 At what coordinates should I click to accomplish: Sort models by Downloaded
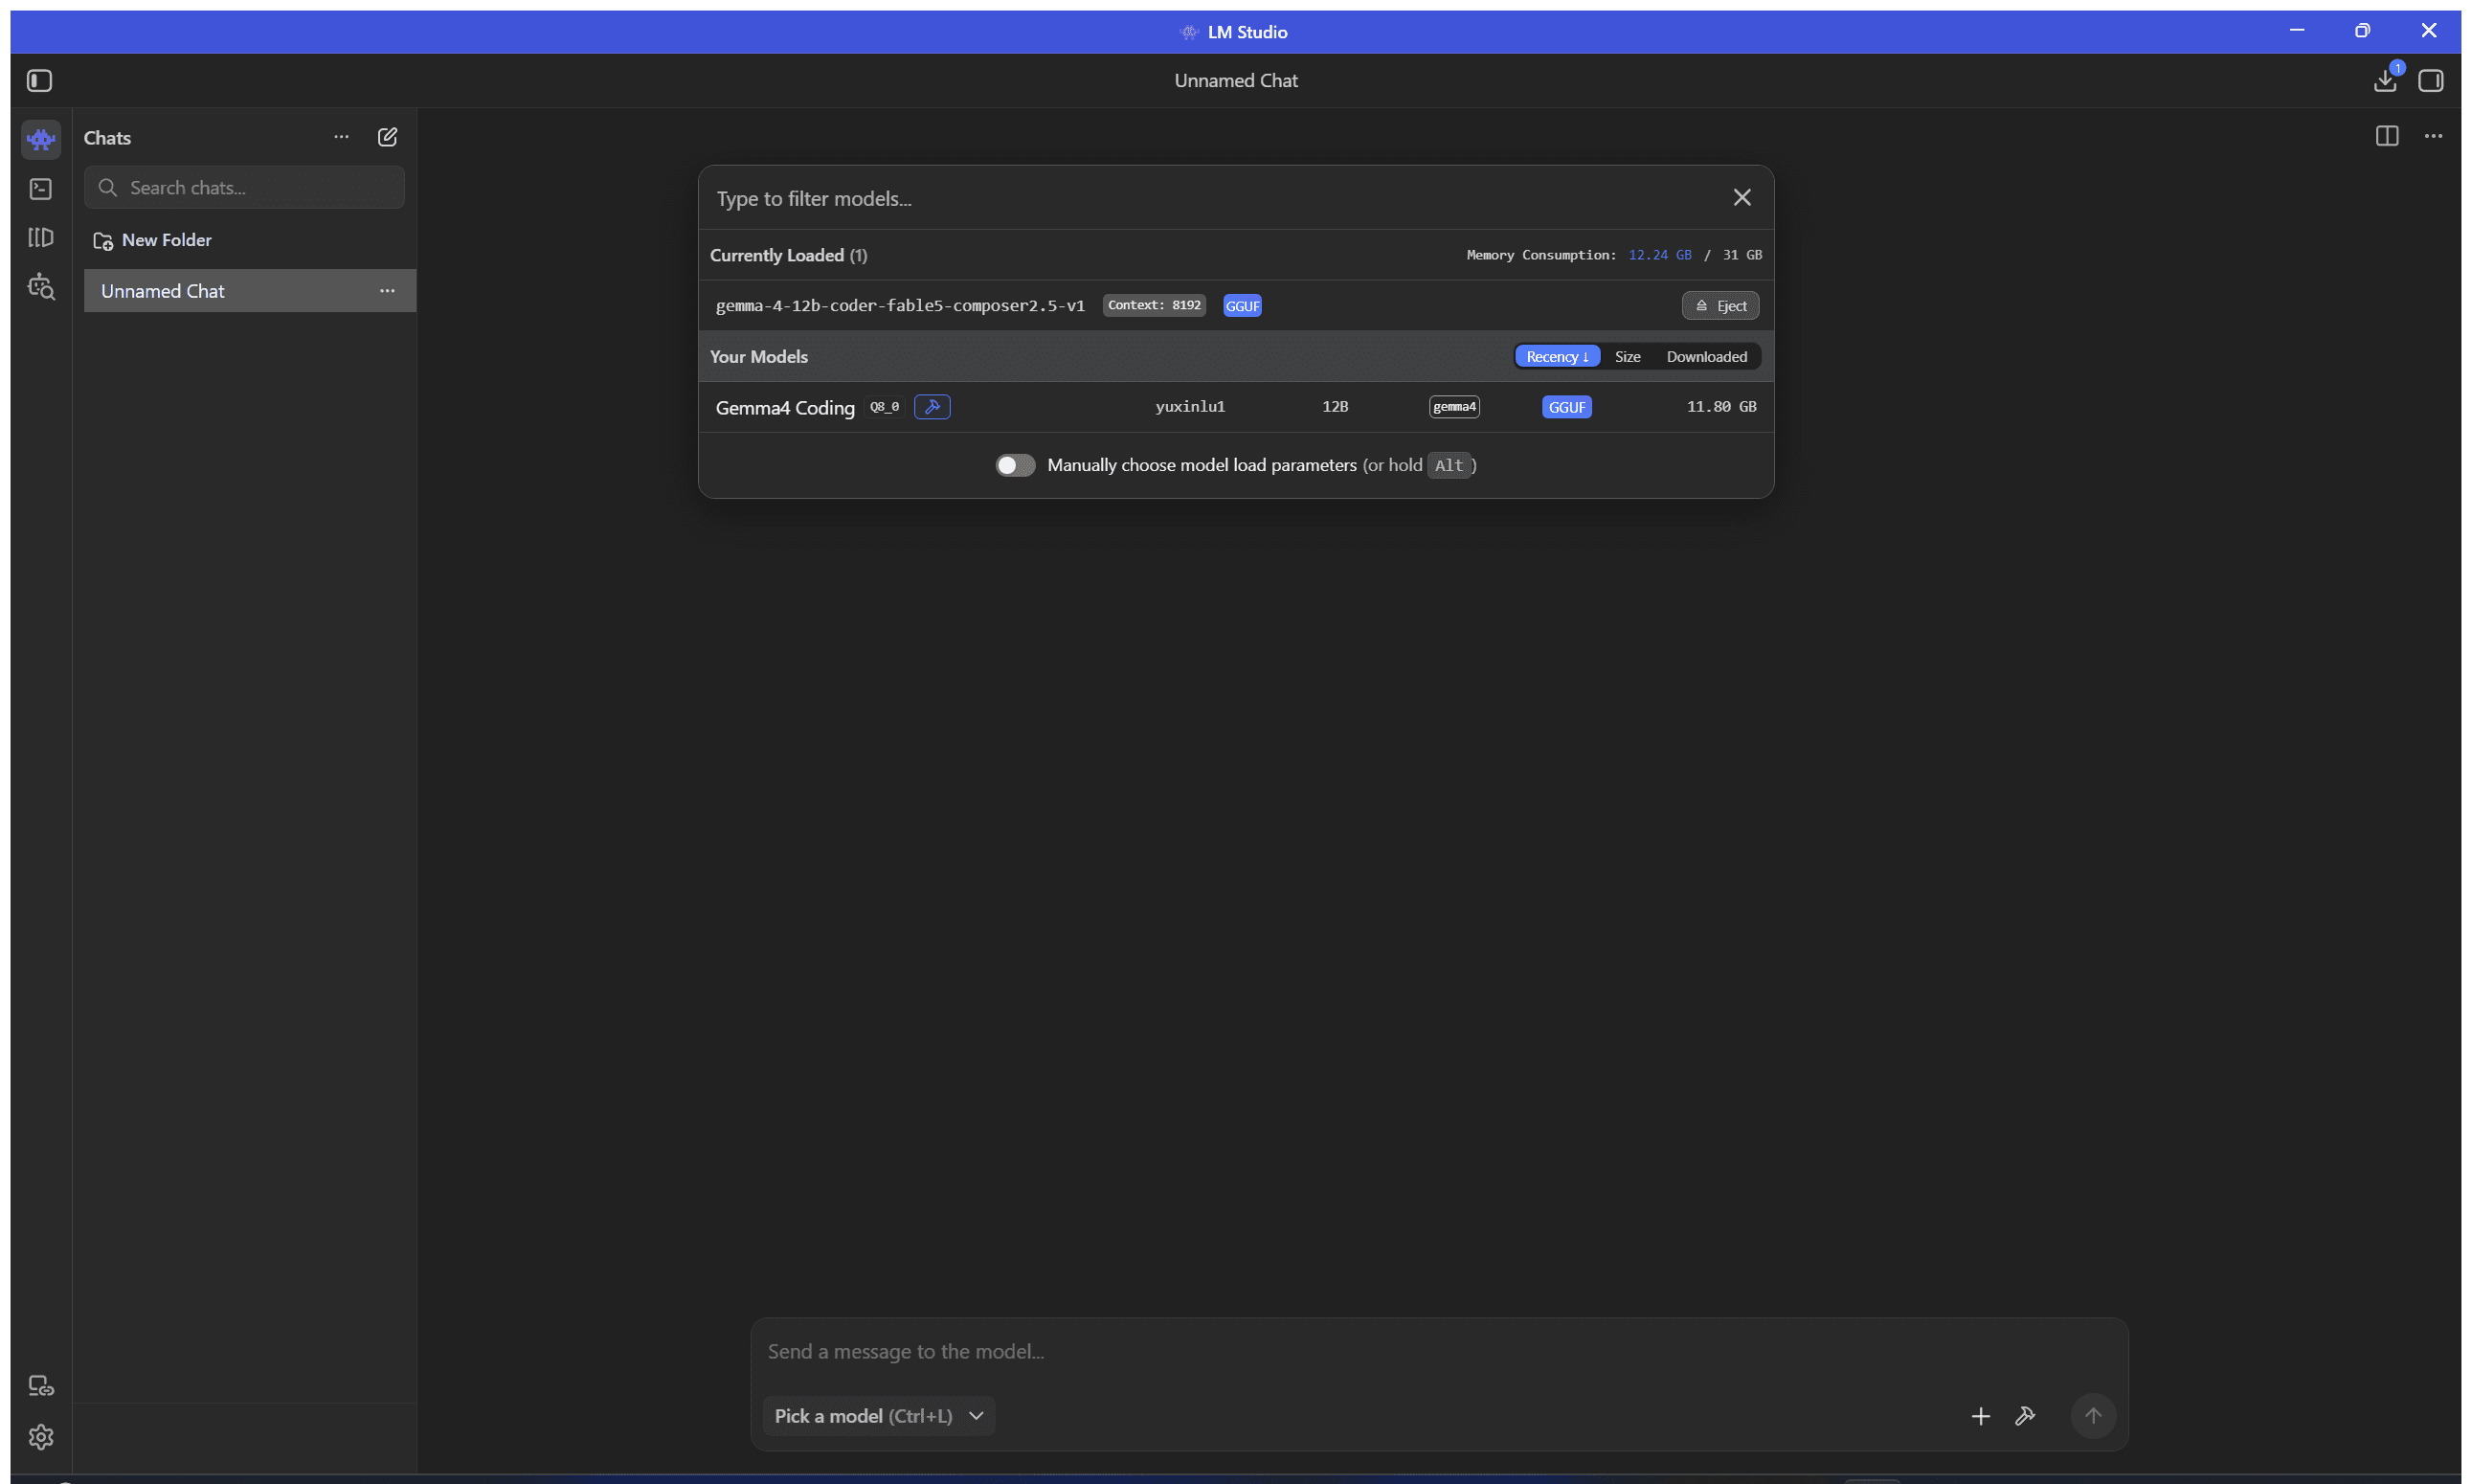(x=1706, y=357)
